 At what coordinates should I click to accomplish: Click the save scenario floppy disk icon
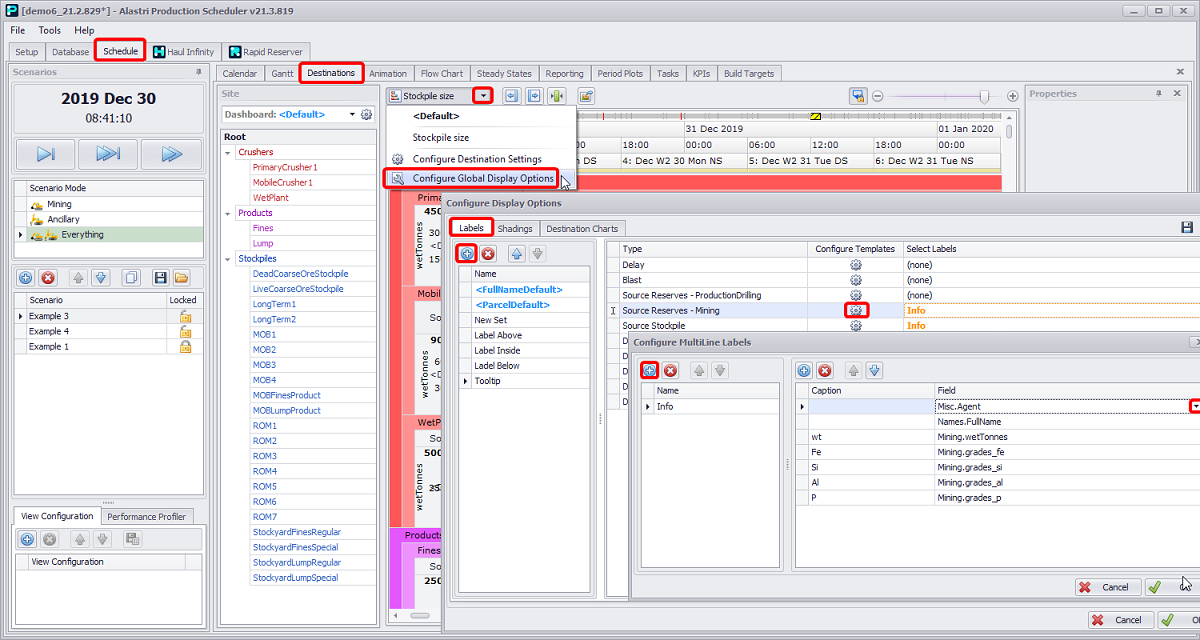tap(159, 277)
